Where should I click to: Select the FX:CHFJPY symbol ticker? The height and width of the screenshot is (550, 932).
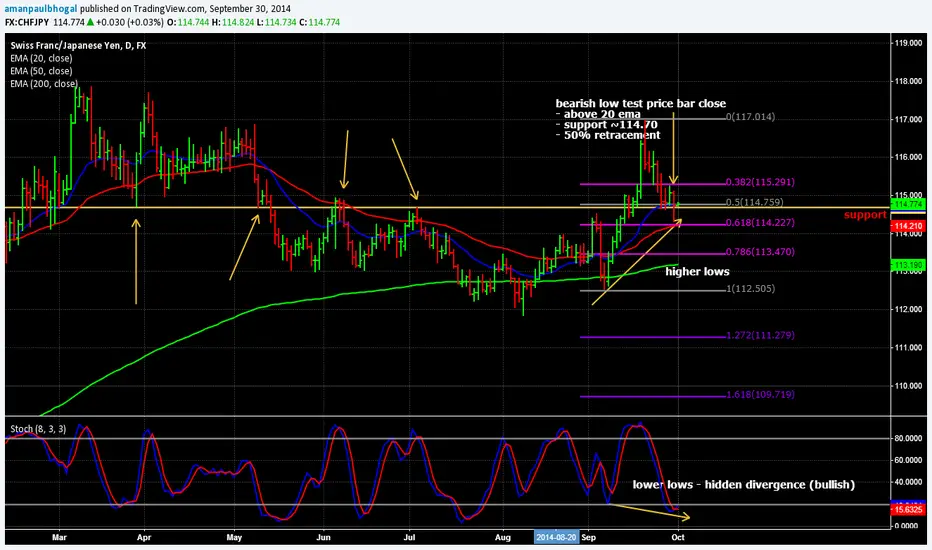(27, 22)
